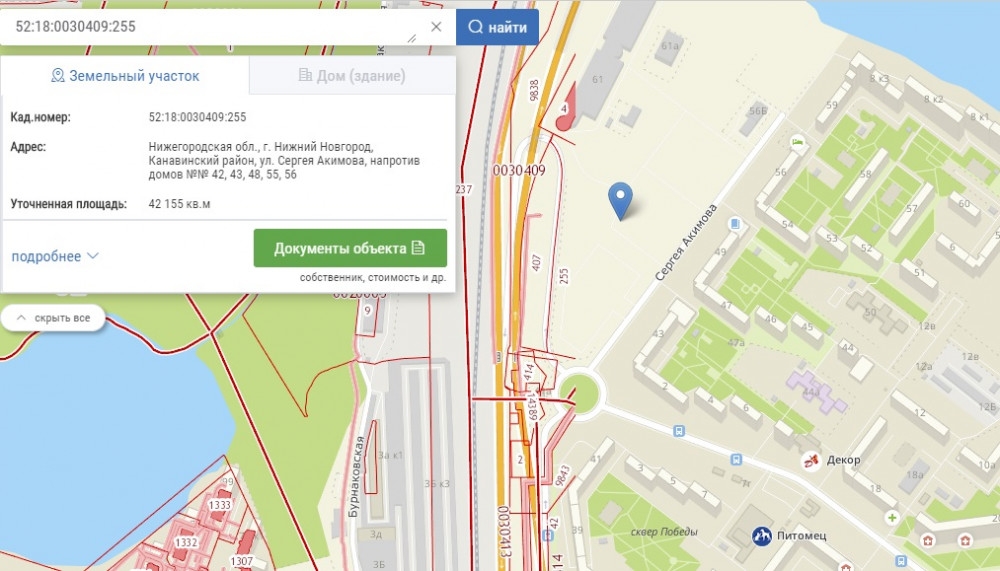Click the bus stop icon near the roundabout
1000x571 pixels.
[680, 431]
